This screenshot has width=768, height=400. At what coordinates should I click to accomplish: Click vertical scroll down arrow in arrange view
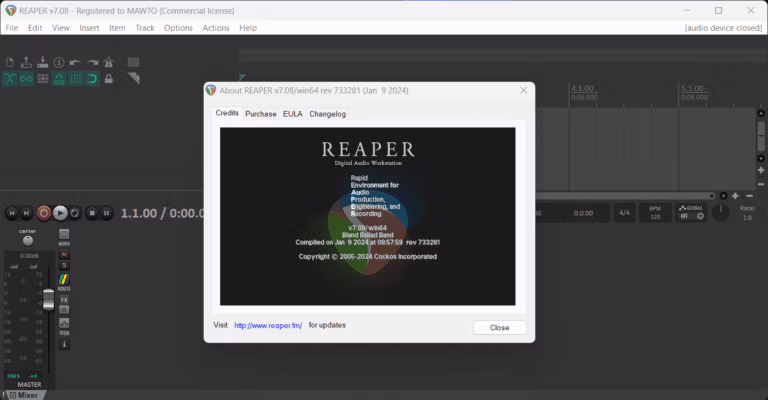761,158
